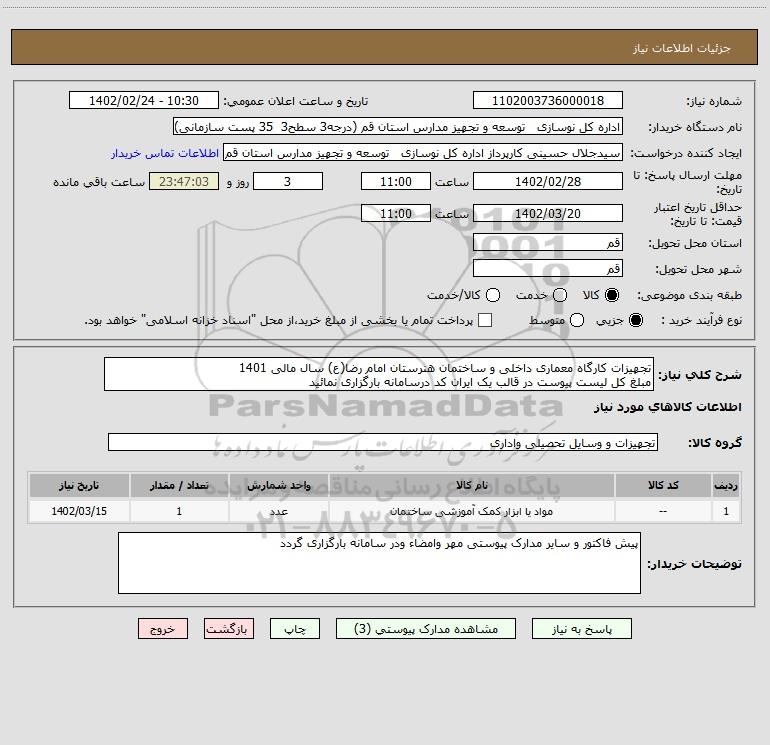Click the چاپ print button
This screenshot has height=745, width=770.
click(295, 629)
